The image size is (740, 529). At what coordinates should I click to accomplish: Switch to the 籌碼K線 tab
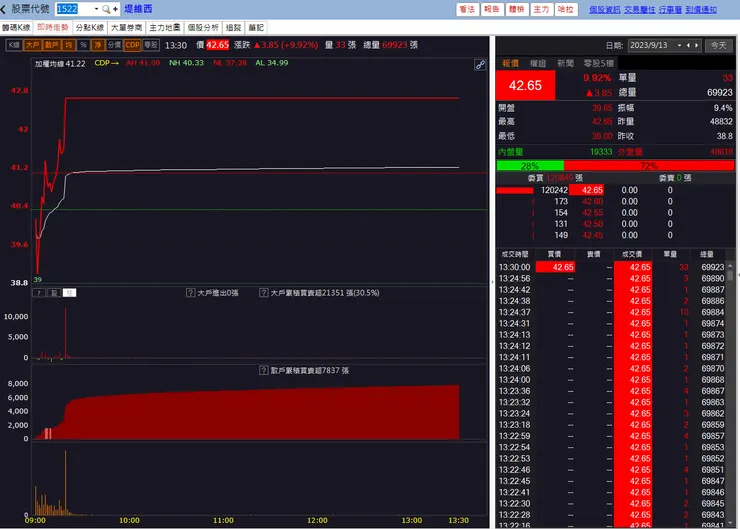(16, 28)
